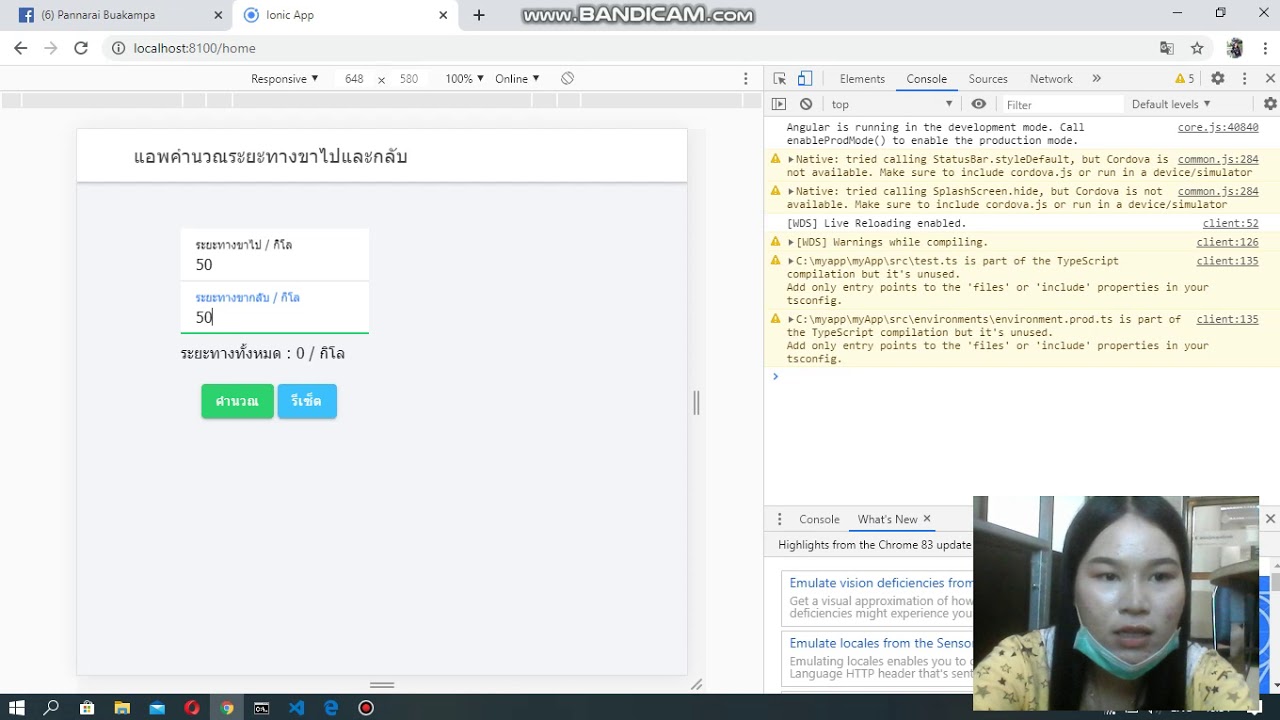Open the Responsive device dropdown
Viewport: 1280px width, 720px height.
coord(285,79)
